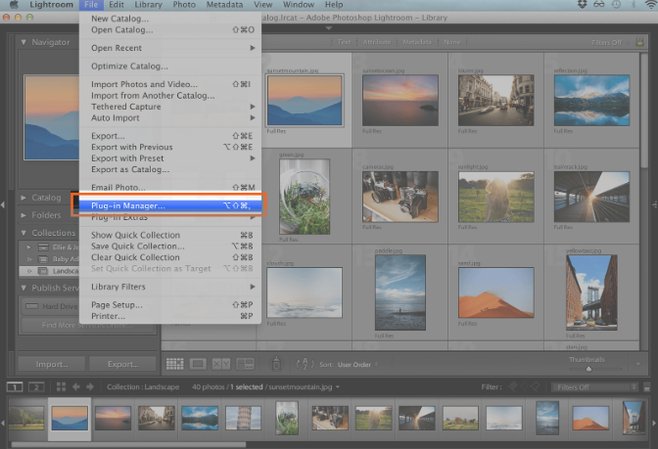Choose Export with Previous
The image size is (658, 449).
(170, 147)
